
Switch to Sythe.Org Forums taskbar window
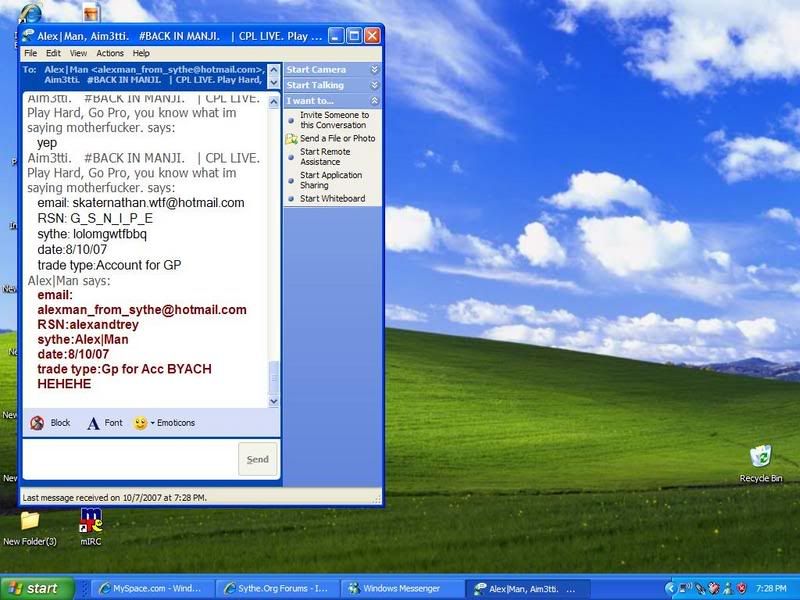[276, 588]
